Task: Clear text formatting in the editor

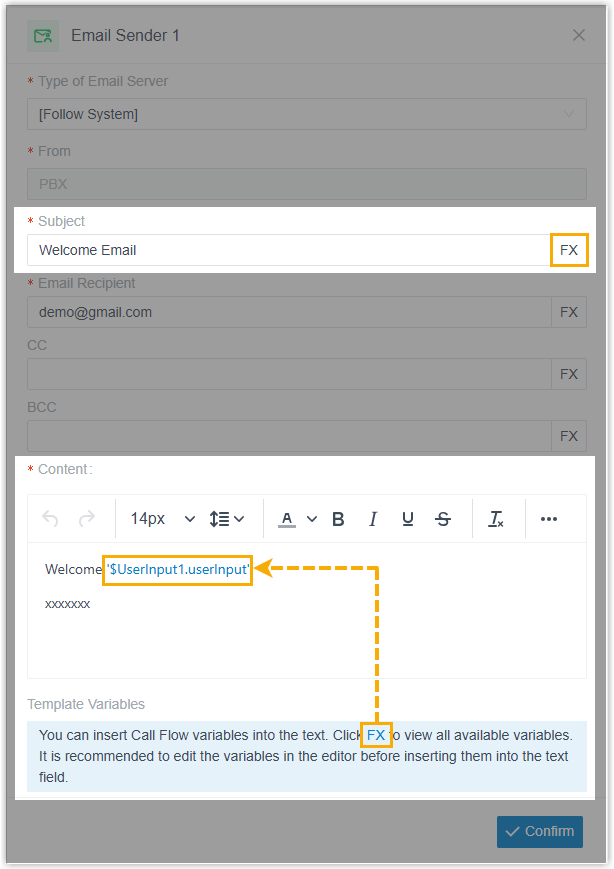Action: [x=496, y=518]
